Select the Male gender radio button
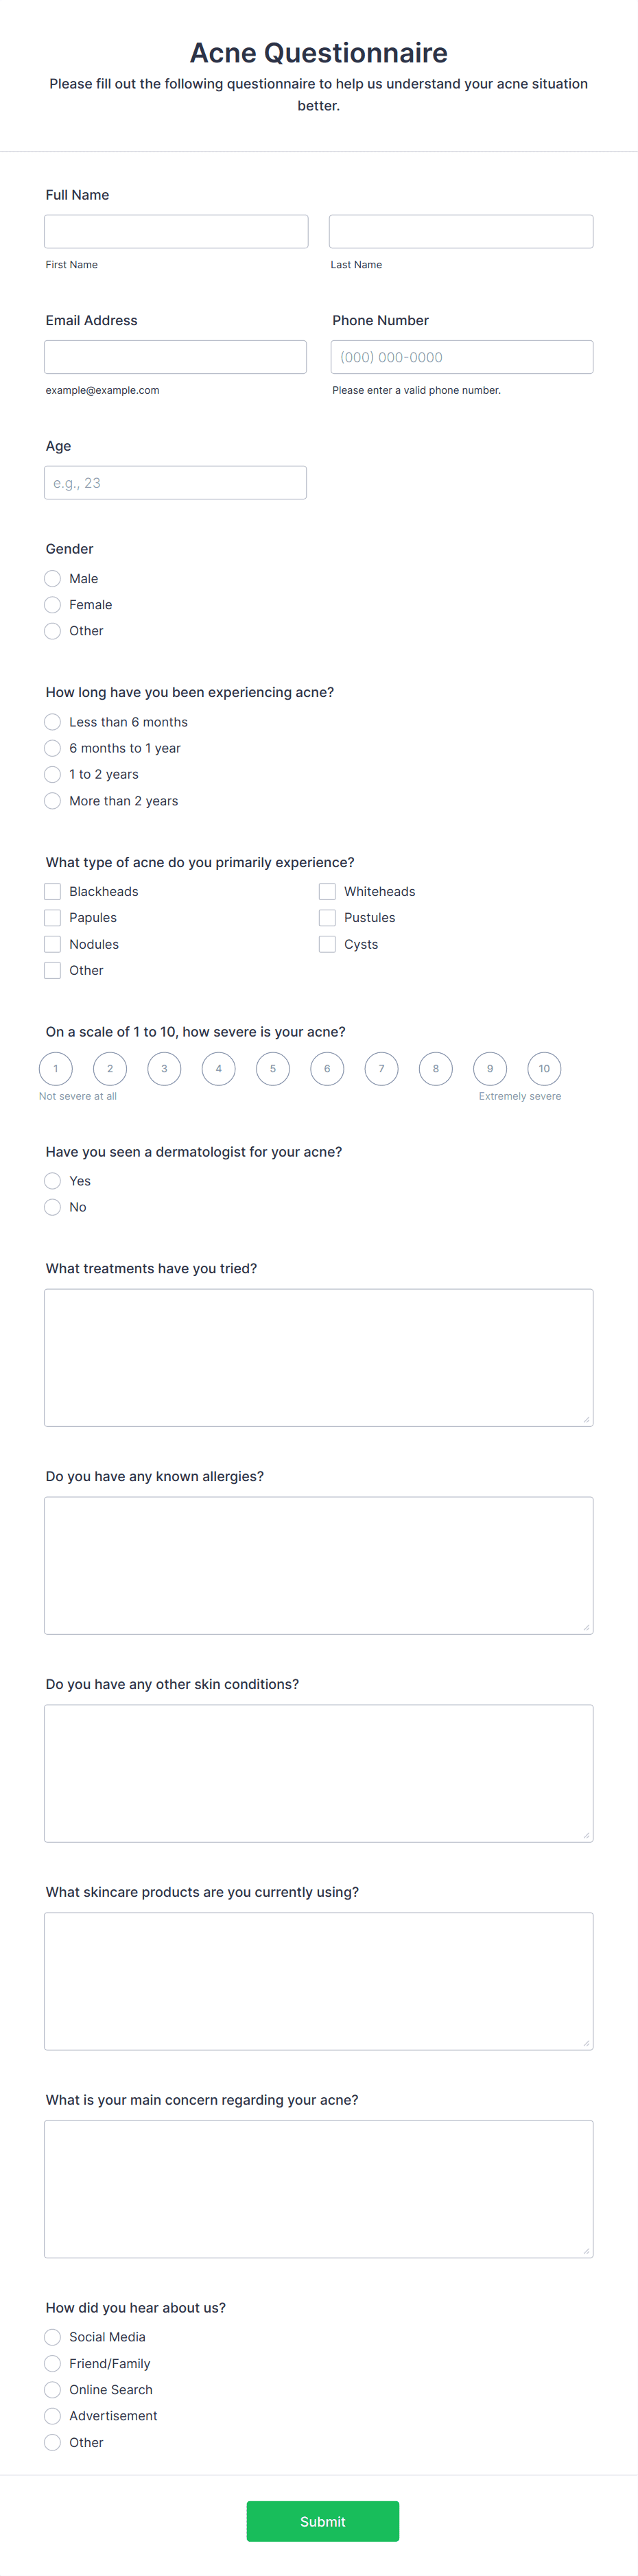 pos(52,578)
